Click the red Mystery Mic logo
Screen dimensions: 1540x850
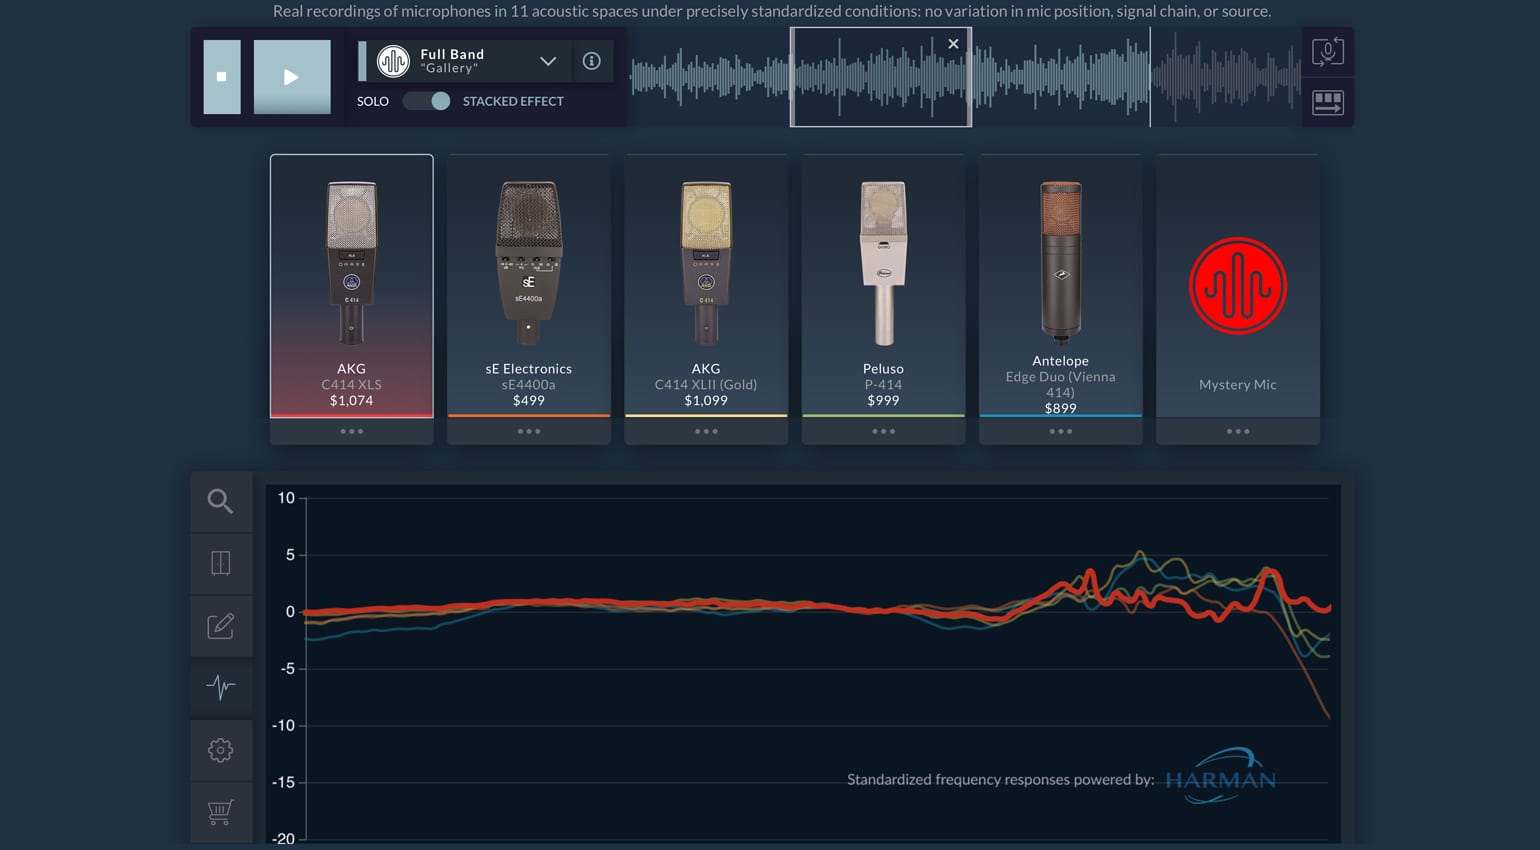[x=1238, y=286]
